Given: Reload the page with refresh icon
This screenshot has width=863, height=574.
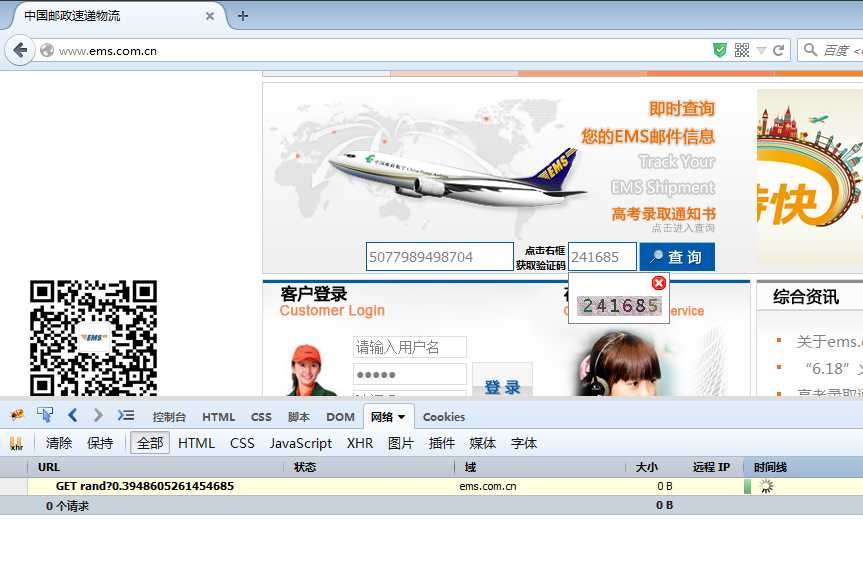Looking at the screenshot, I should [x=778, y=51].
